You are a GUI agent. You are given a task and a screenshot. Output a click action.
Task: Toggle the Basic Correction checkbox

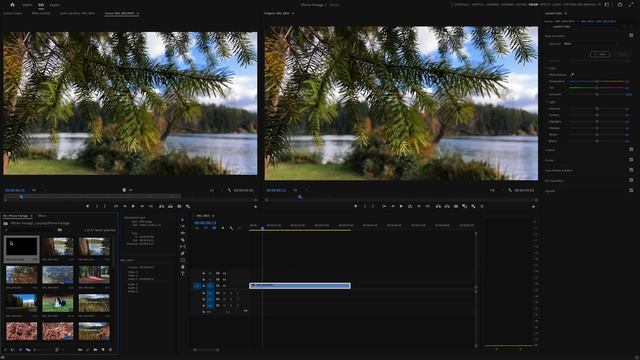tap(631, 36)
